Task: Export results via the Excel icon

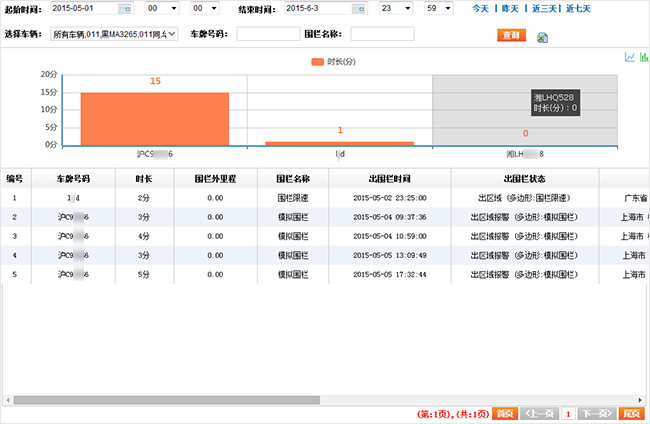Action: 542,38
